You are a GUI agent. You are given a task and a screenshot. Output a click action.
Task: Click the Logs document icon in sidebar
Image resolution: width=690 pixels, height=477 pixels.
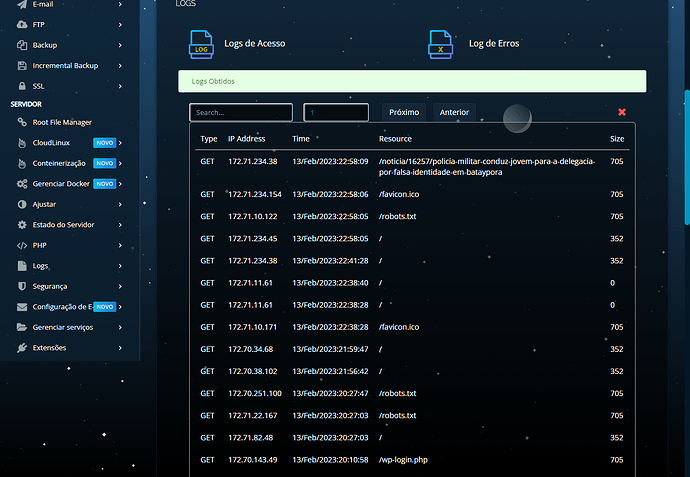(22, 266)
